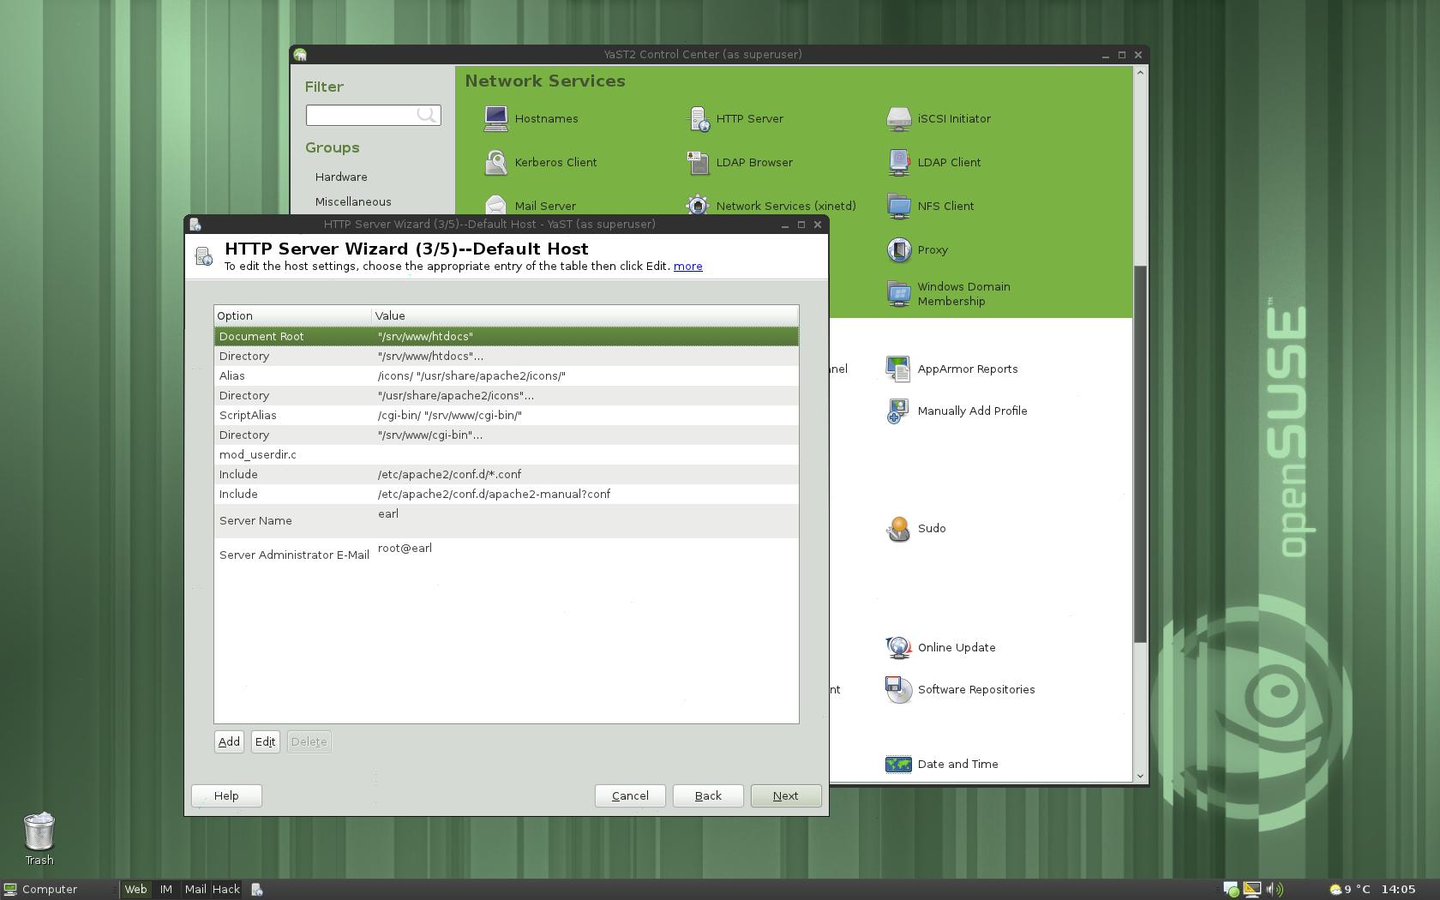Select the Miscellaneous group
This screenshot has width=1440, height=900.
pyautogui.click(x=353, y=202)
